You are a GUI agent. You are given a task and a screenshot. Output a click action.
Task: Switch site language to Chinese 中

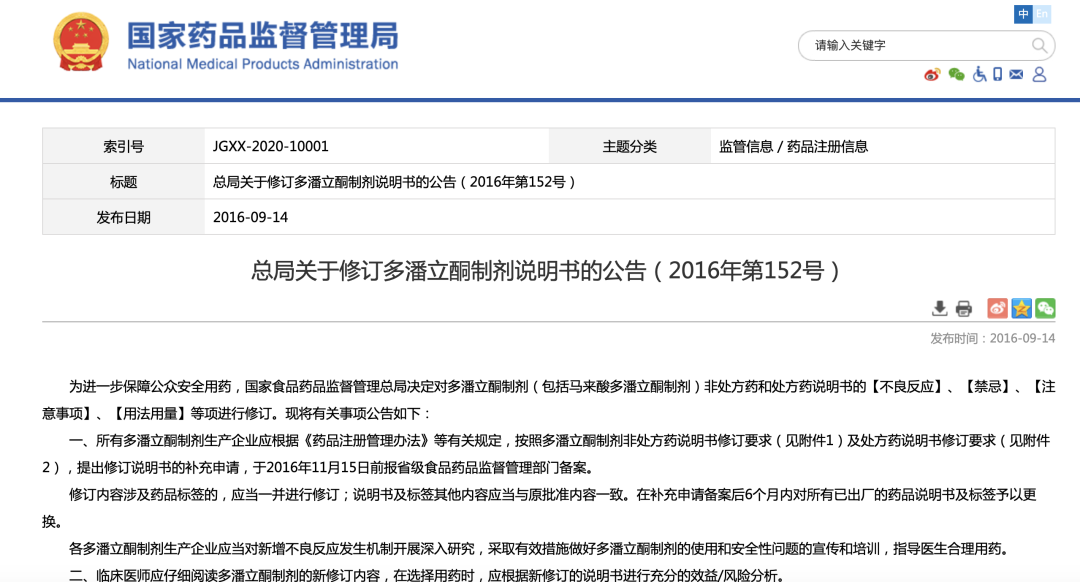tap(1023, 14)
